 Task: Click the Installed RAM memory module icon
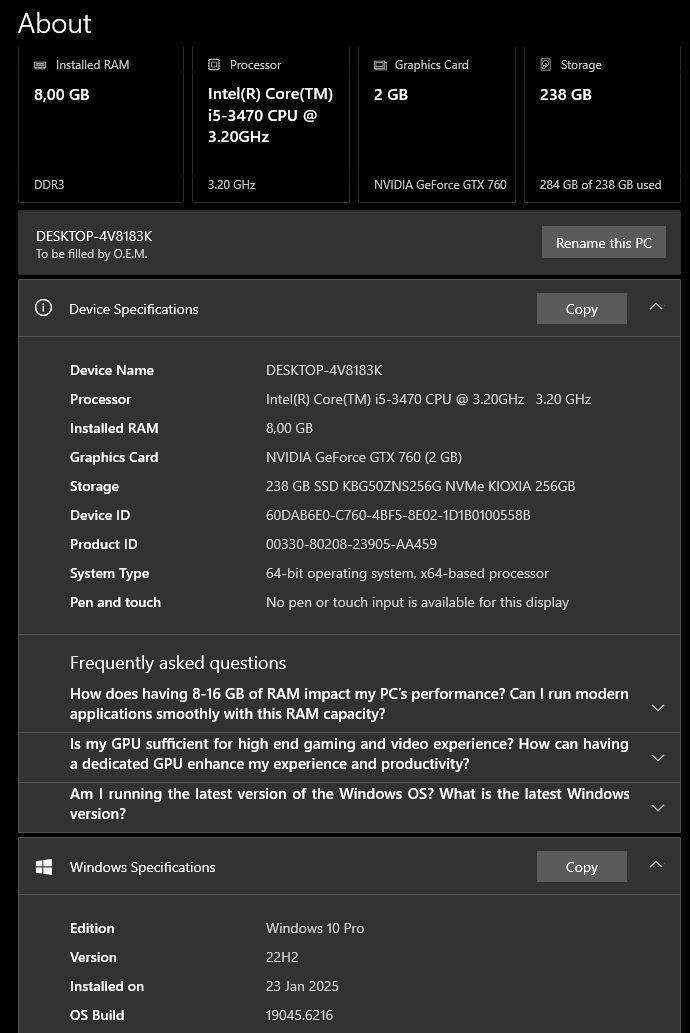click(40, 64)
